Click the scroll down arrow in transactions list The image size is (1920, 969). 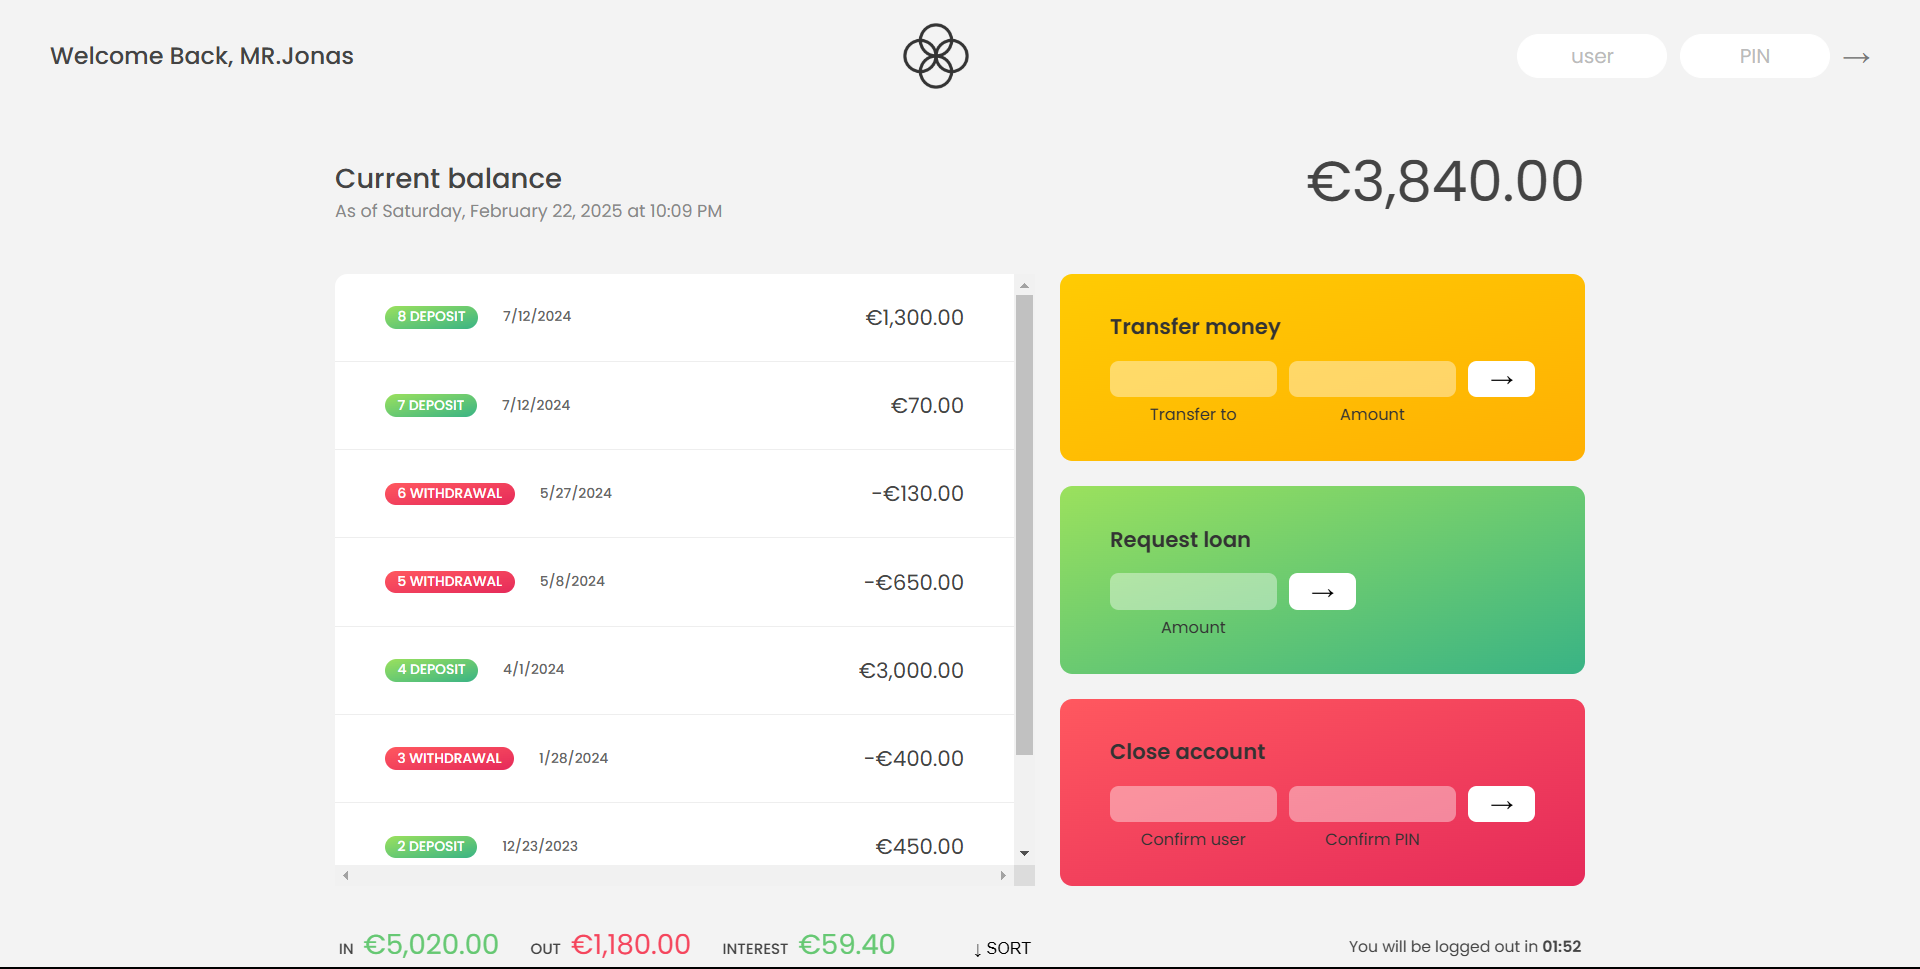1024,853
